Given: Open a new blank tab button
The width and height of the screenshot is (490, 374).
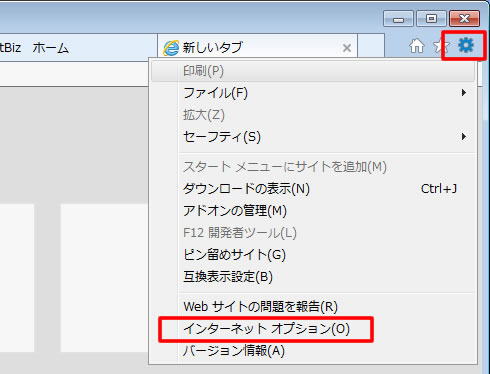Looking at the screenshot, I should pyautogui.click(x=371, y=46).
